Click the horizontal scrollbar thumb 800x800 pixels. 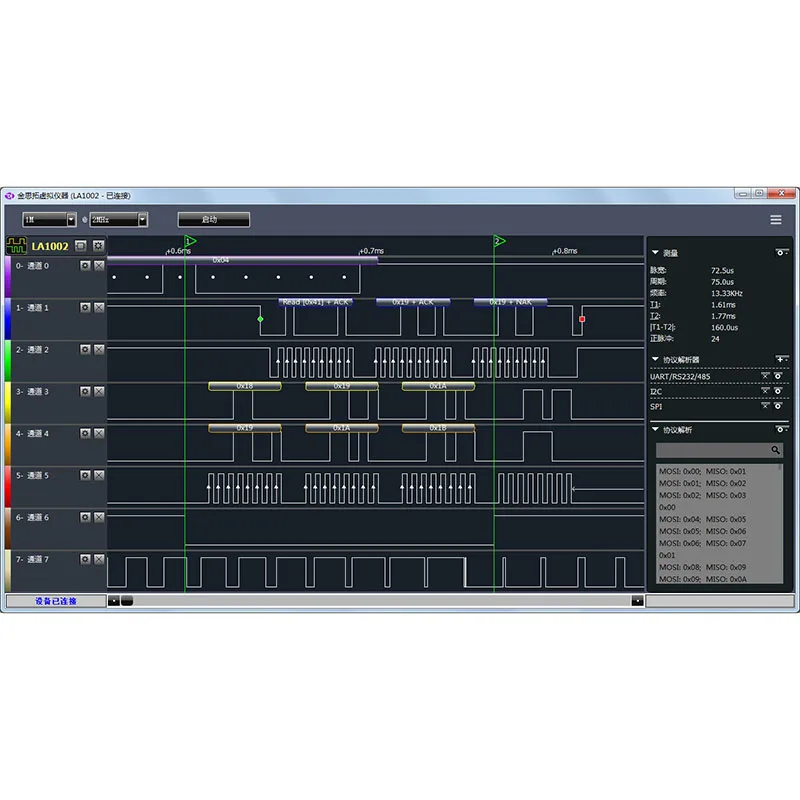pyautogui.click(x=127, y=601)
